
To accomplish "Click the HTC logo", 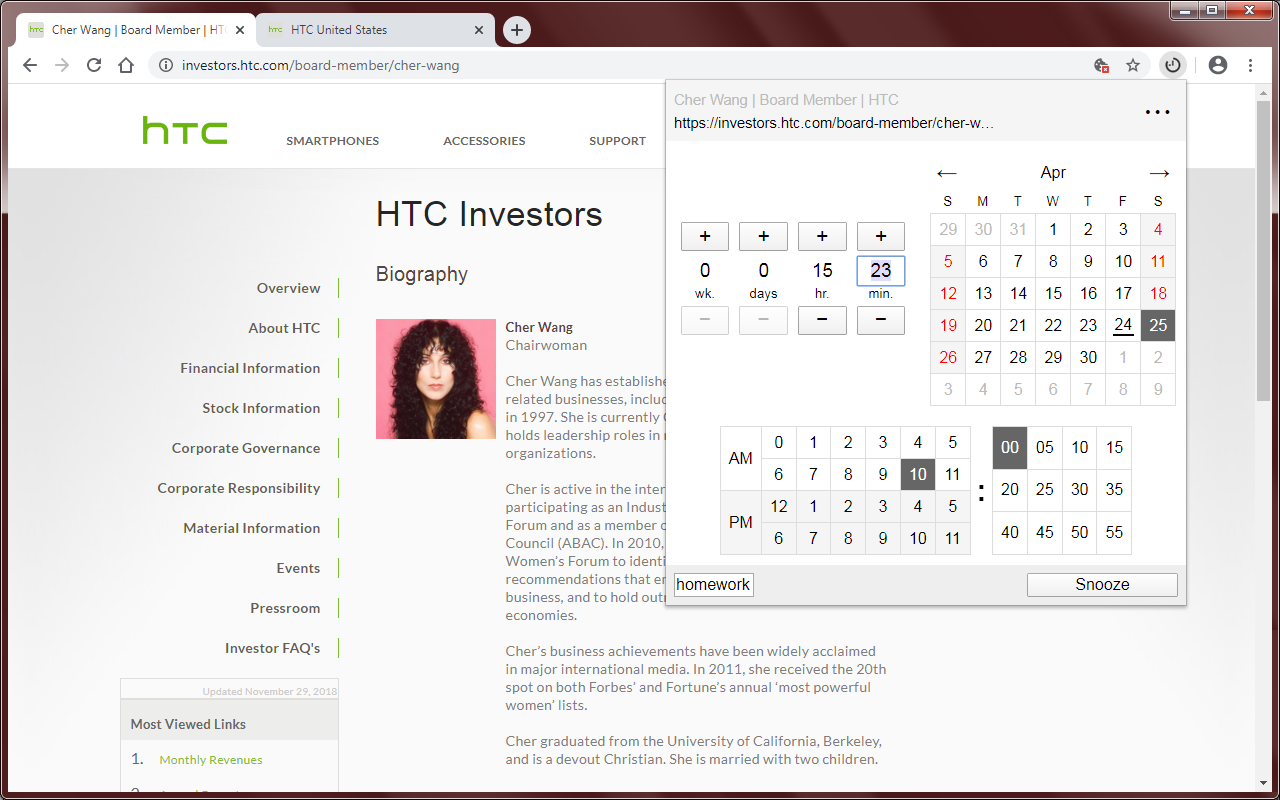I will 185,131.
